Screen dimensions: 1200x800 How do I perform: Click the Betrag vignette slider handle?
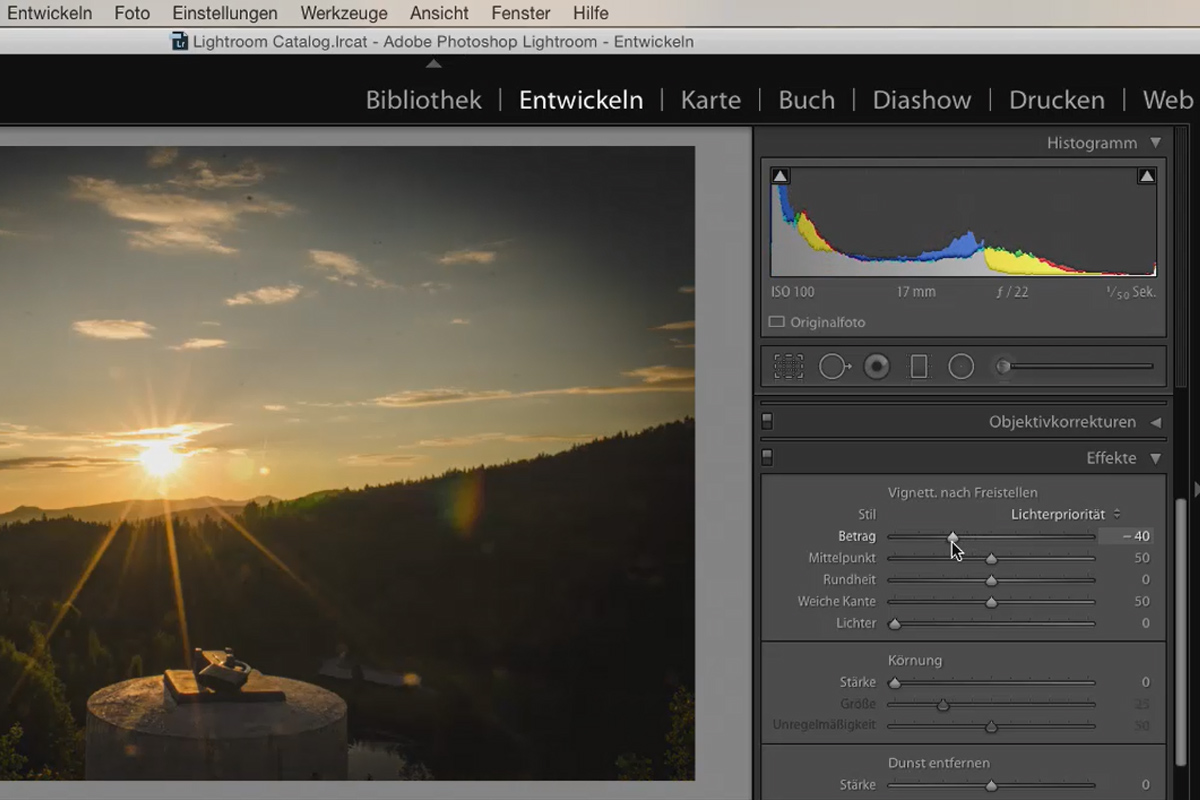pos(953,537)
